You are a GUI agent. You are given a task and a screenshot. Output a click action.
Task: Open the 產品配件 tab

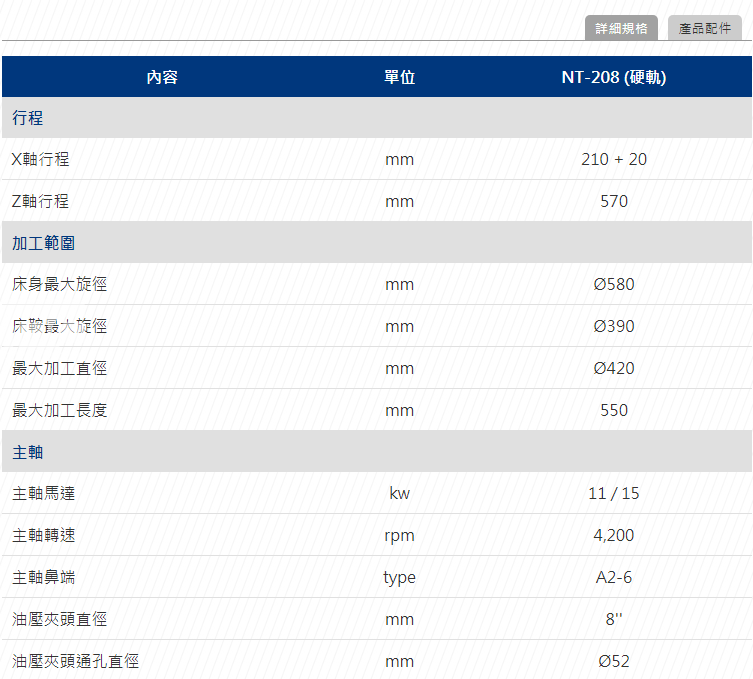click(x=705, y=28)
